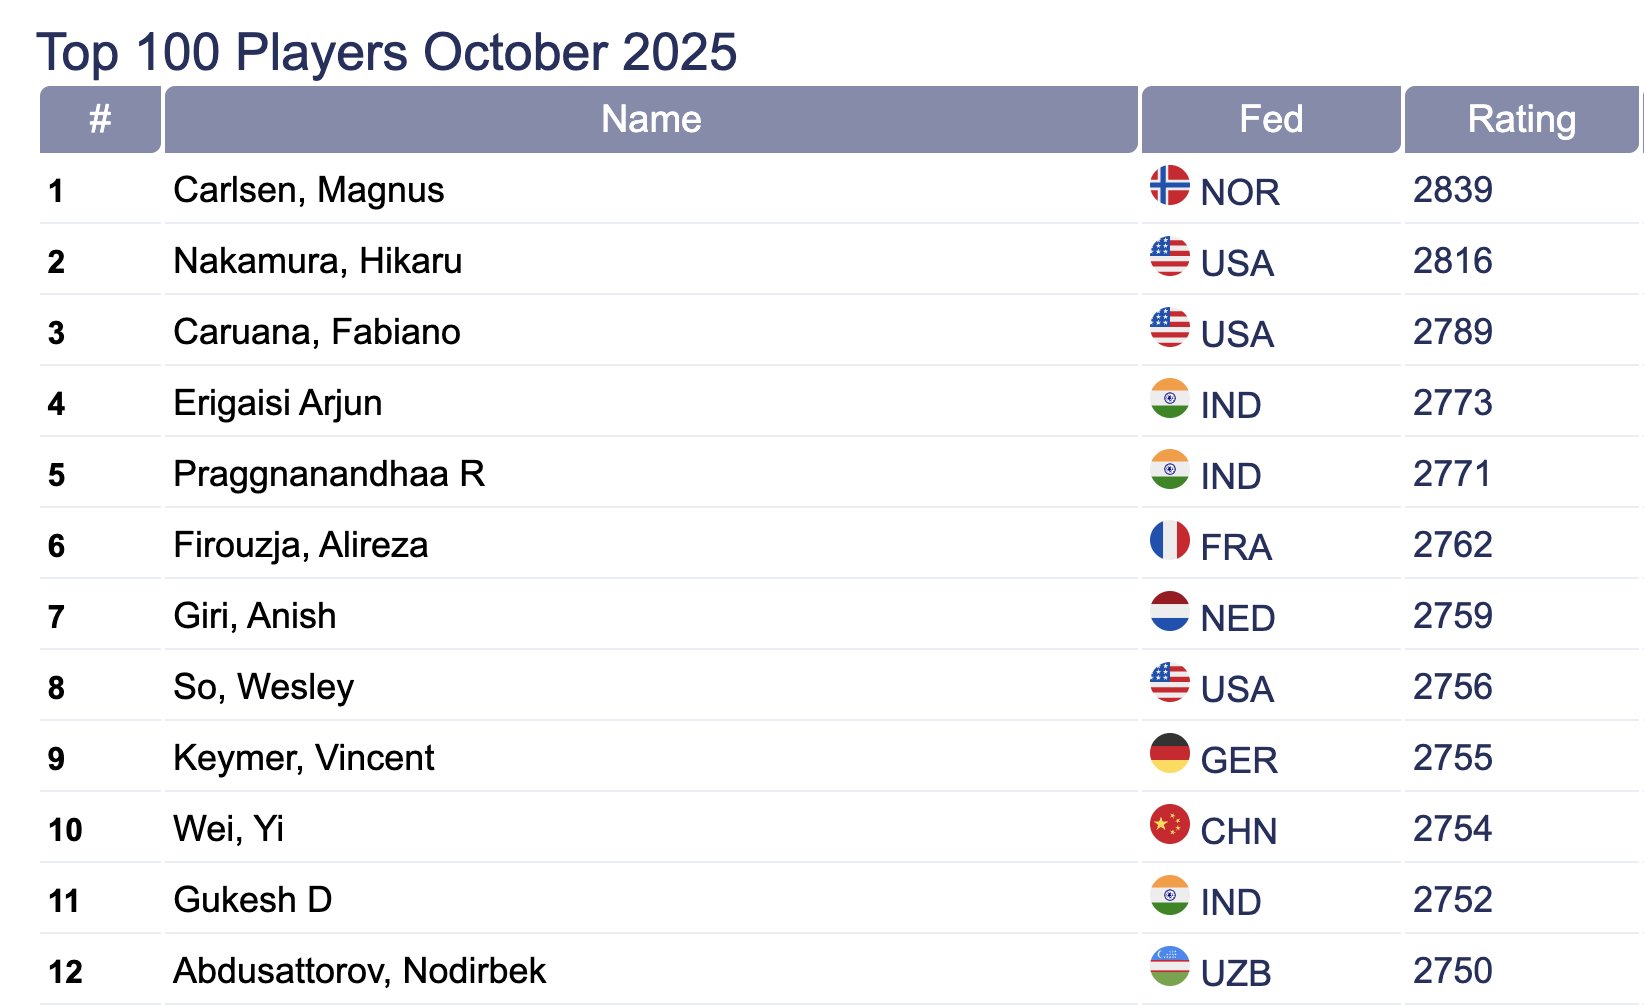
Task: Select Praggnanandhaa R player name
Action: (x=328, y=474)
